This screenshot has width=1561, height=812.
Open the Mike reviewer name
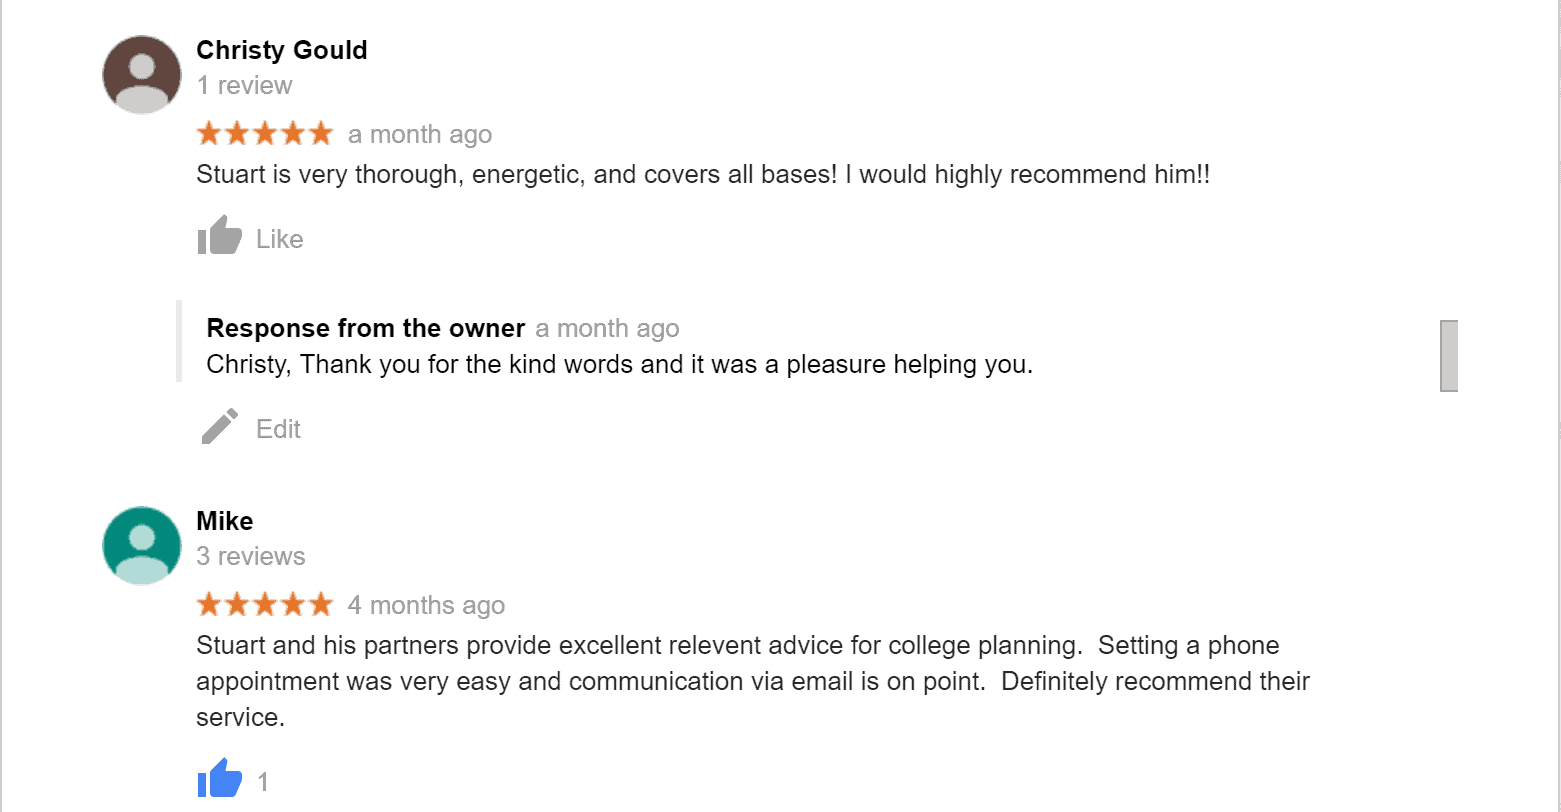pos(225,521)
